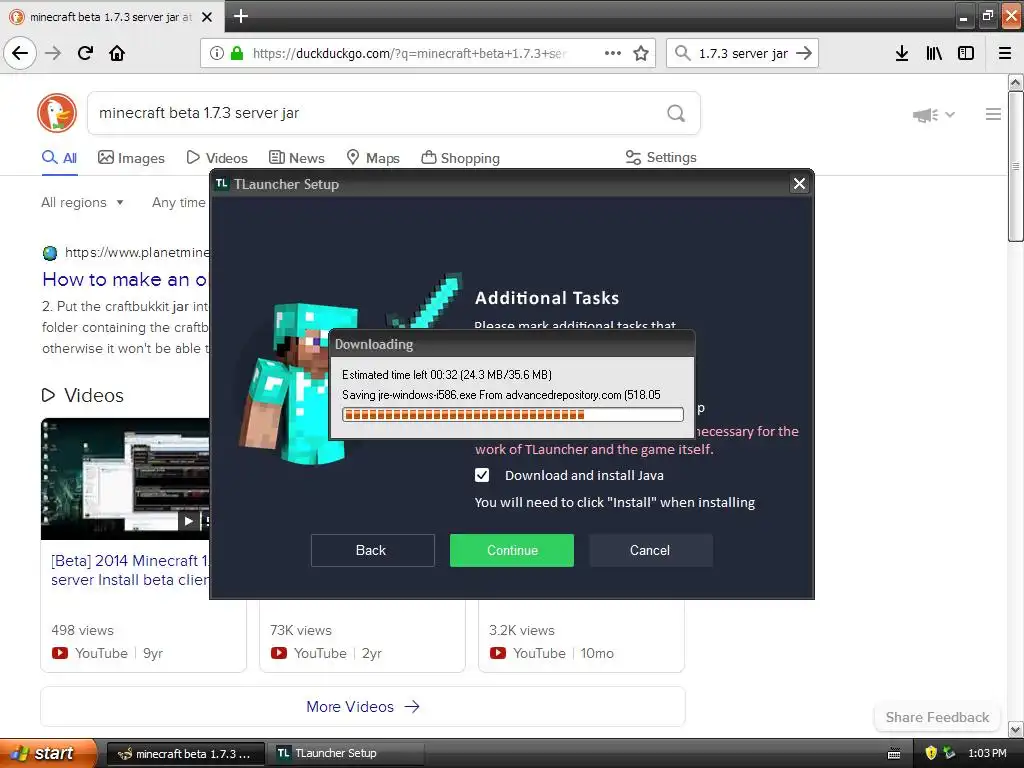Show site information icon in address bar
Viewport: 1024px width, 768px height.
coord(216,53)
